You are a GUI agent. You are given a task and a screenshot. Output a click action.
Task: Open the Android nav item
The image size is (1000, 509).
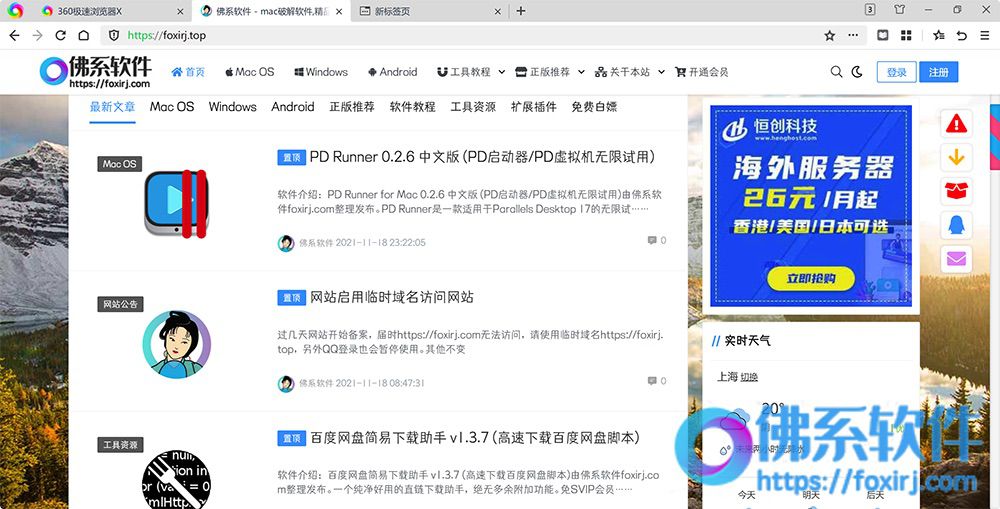(x=392, y=72)
